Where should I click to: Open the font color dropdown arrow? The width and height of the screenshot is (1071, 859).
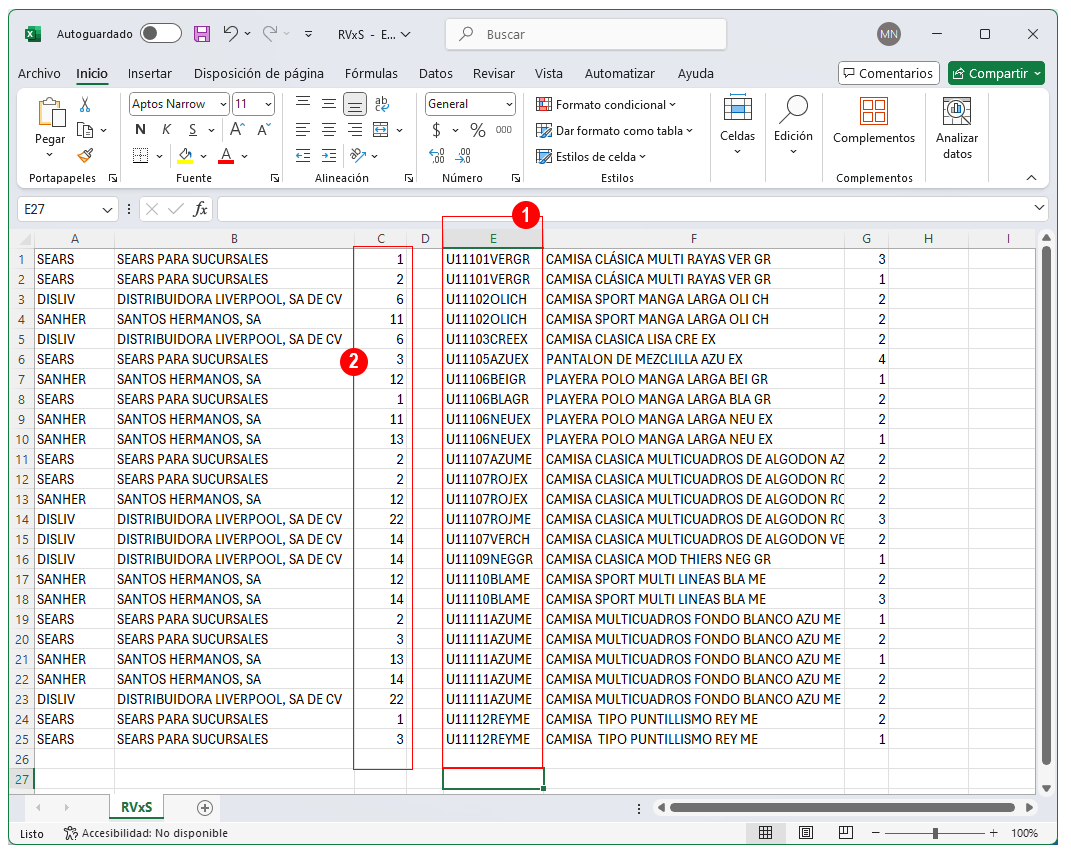click(x=245, y=156)
